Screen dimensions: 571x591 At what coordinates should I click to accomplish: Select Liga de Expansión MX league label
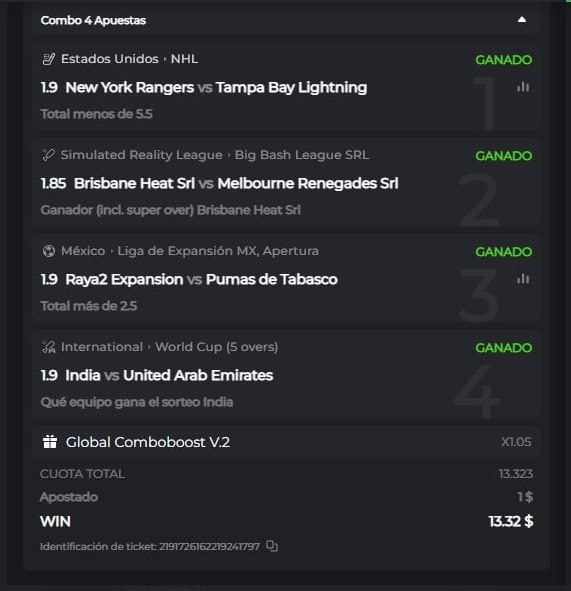click(218, 251)
